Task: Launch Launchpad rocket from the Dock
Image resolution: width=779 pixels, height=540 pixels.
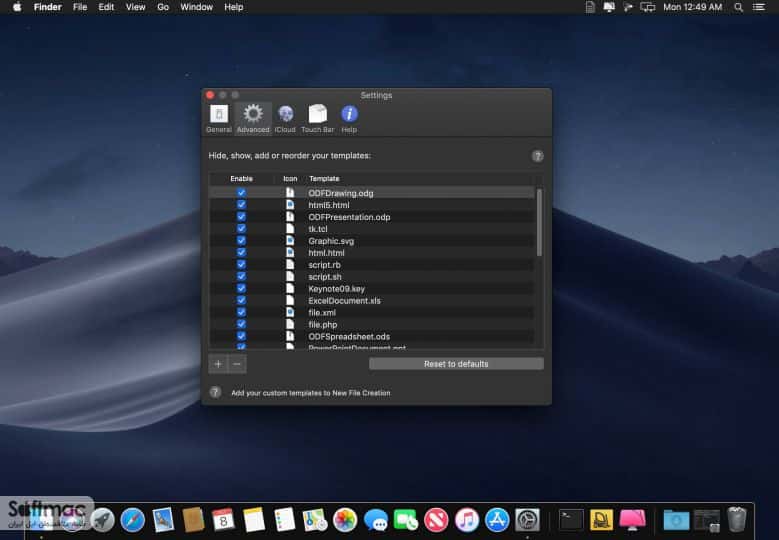Action: tap(102, 520)
